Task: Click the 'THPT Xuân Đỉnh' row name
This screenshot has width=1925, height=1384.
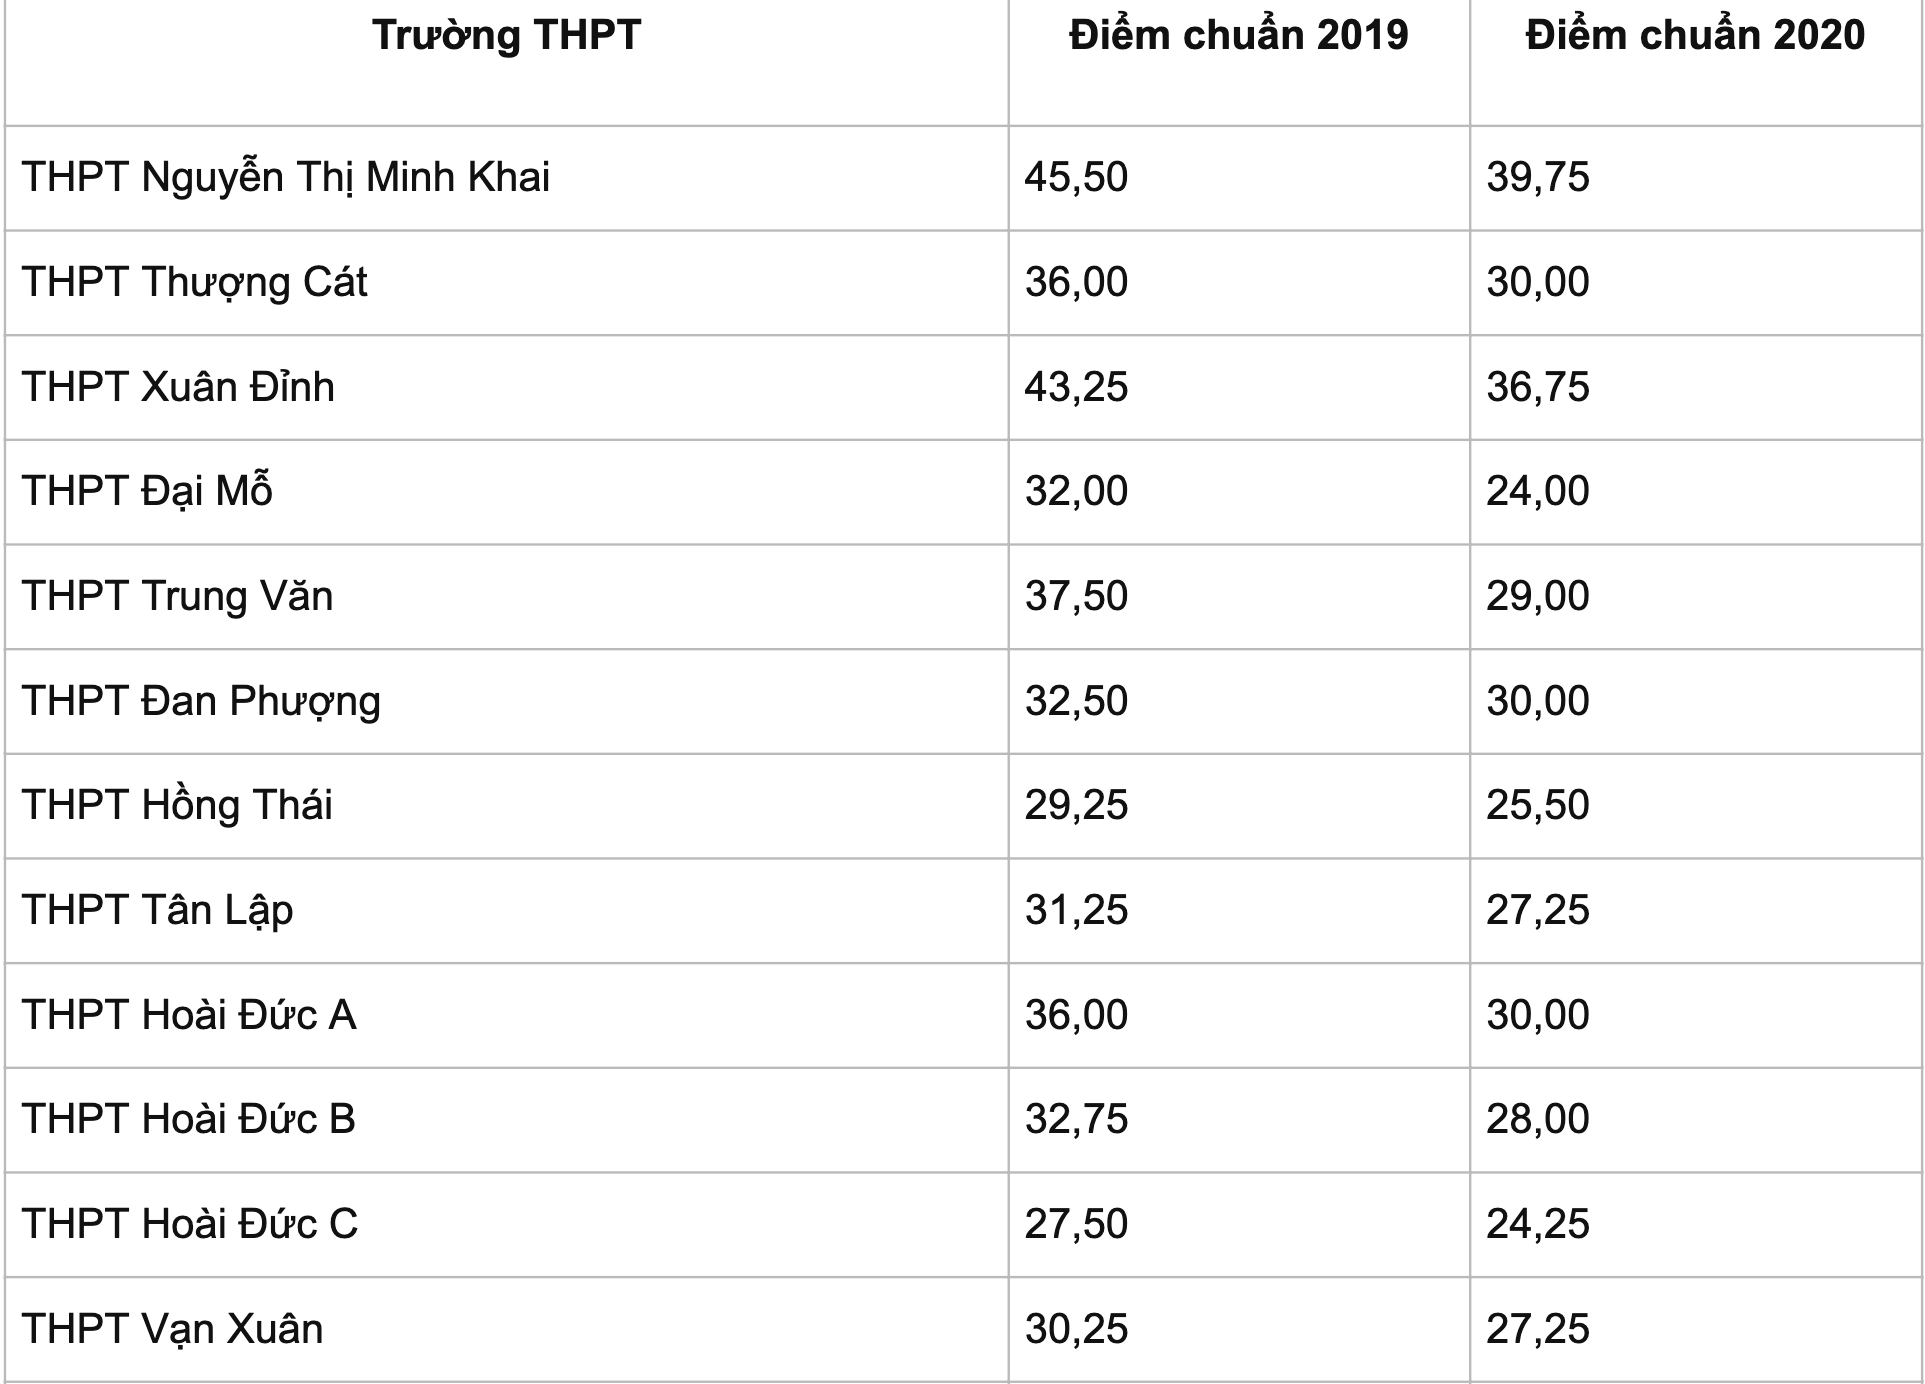Action: coord(178,387)
